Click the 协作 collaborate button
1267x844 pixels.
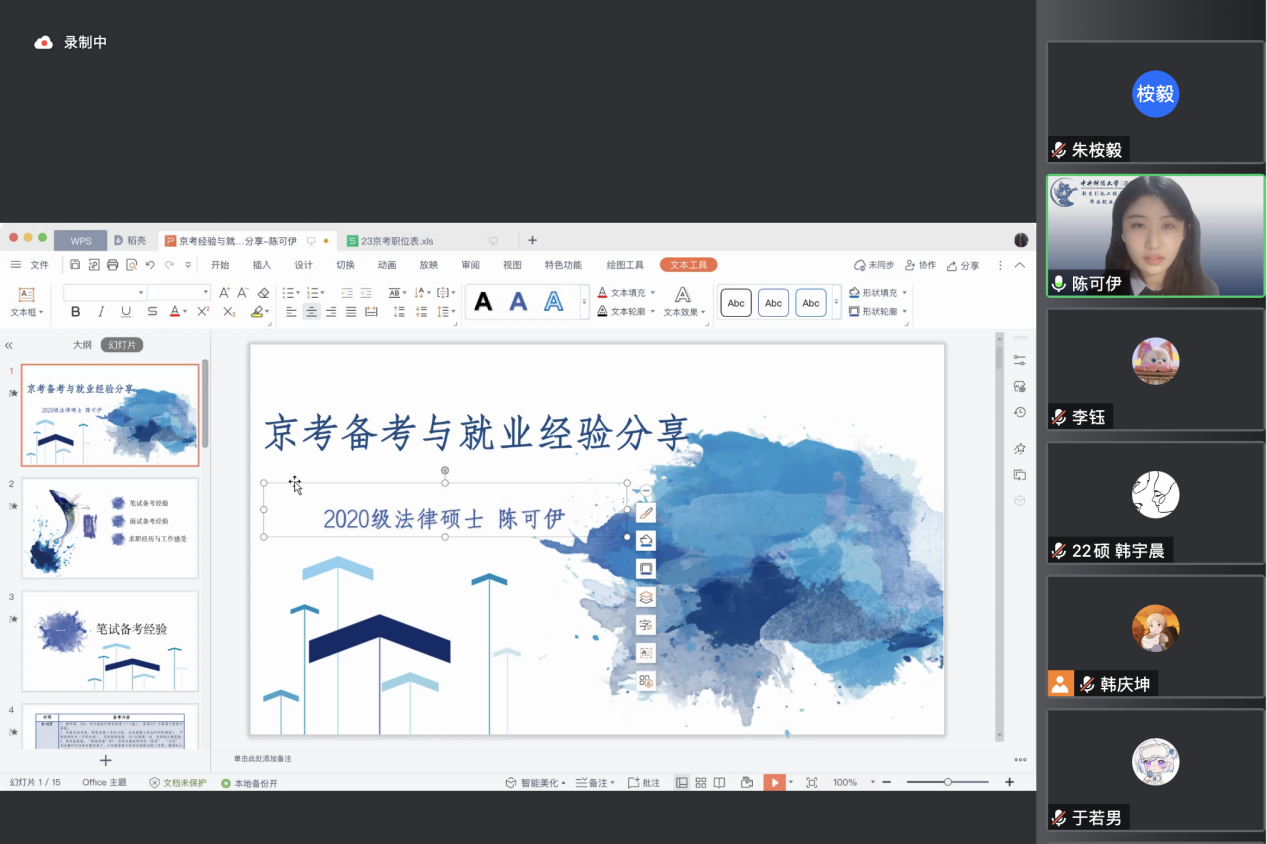click(920, 265)
